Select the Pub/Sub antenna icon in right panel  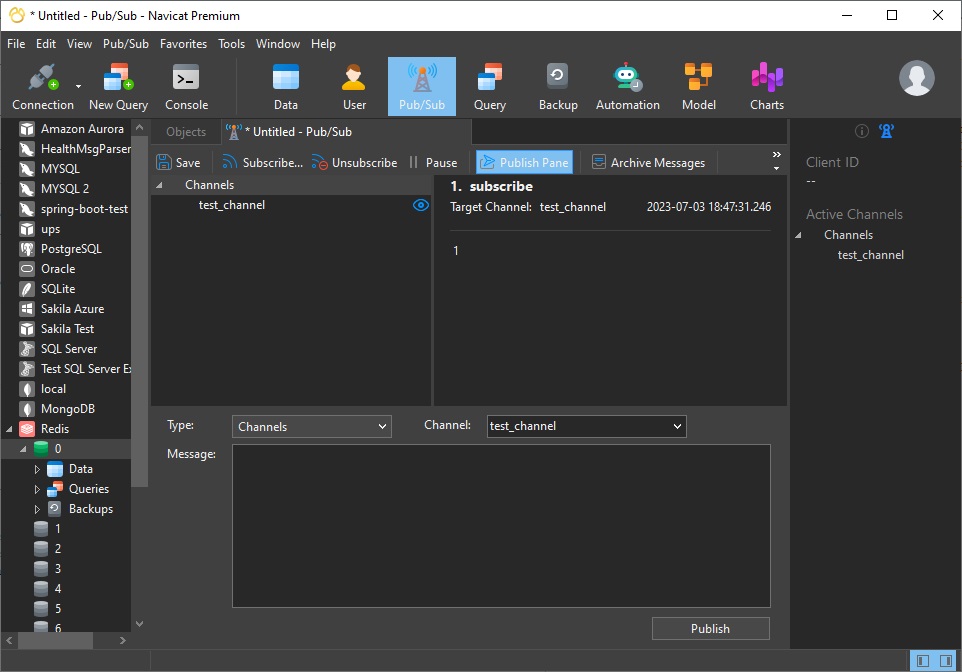click(887, 131)
